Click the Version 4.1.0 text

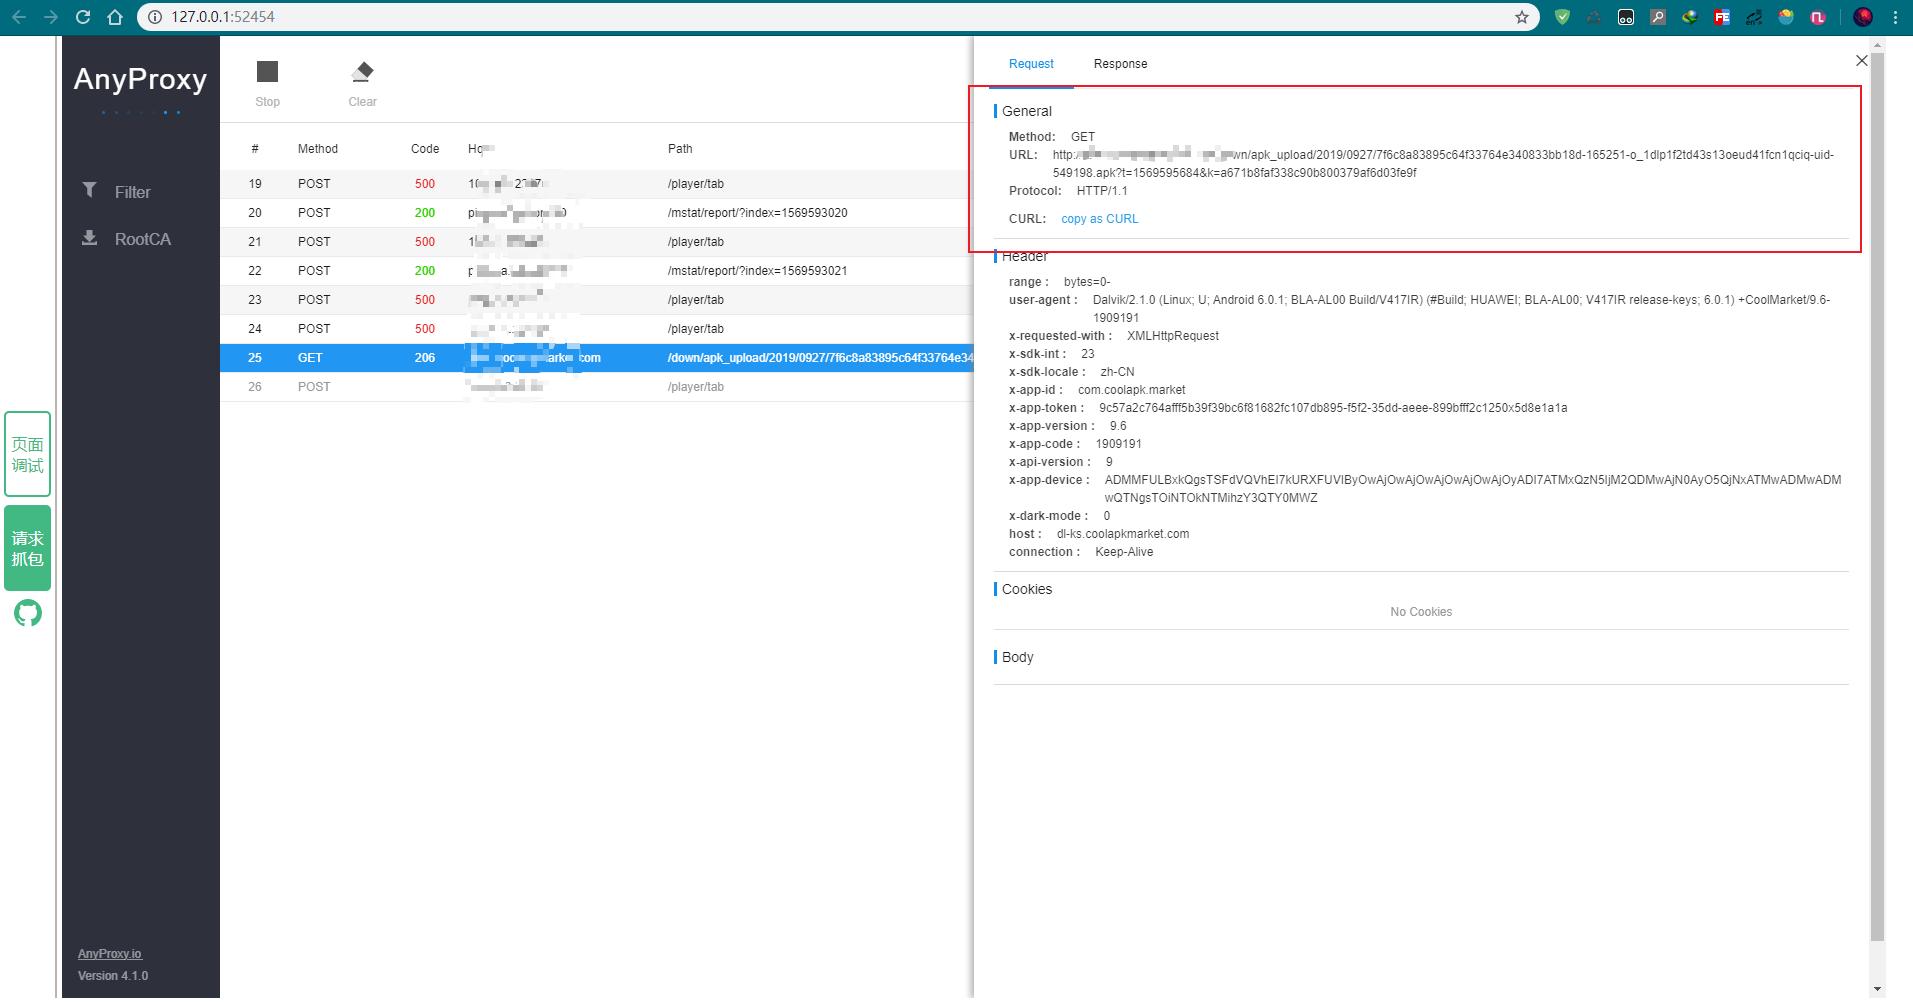[x=113, y=976]
